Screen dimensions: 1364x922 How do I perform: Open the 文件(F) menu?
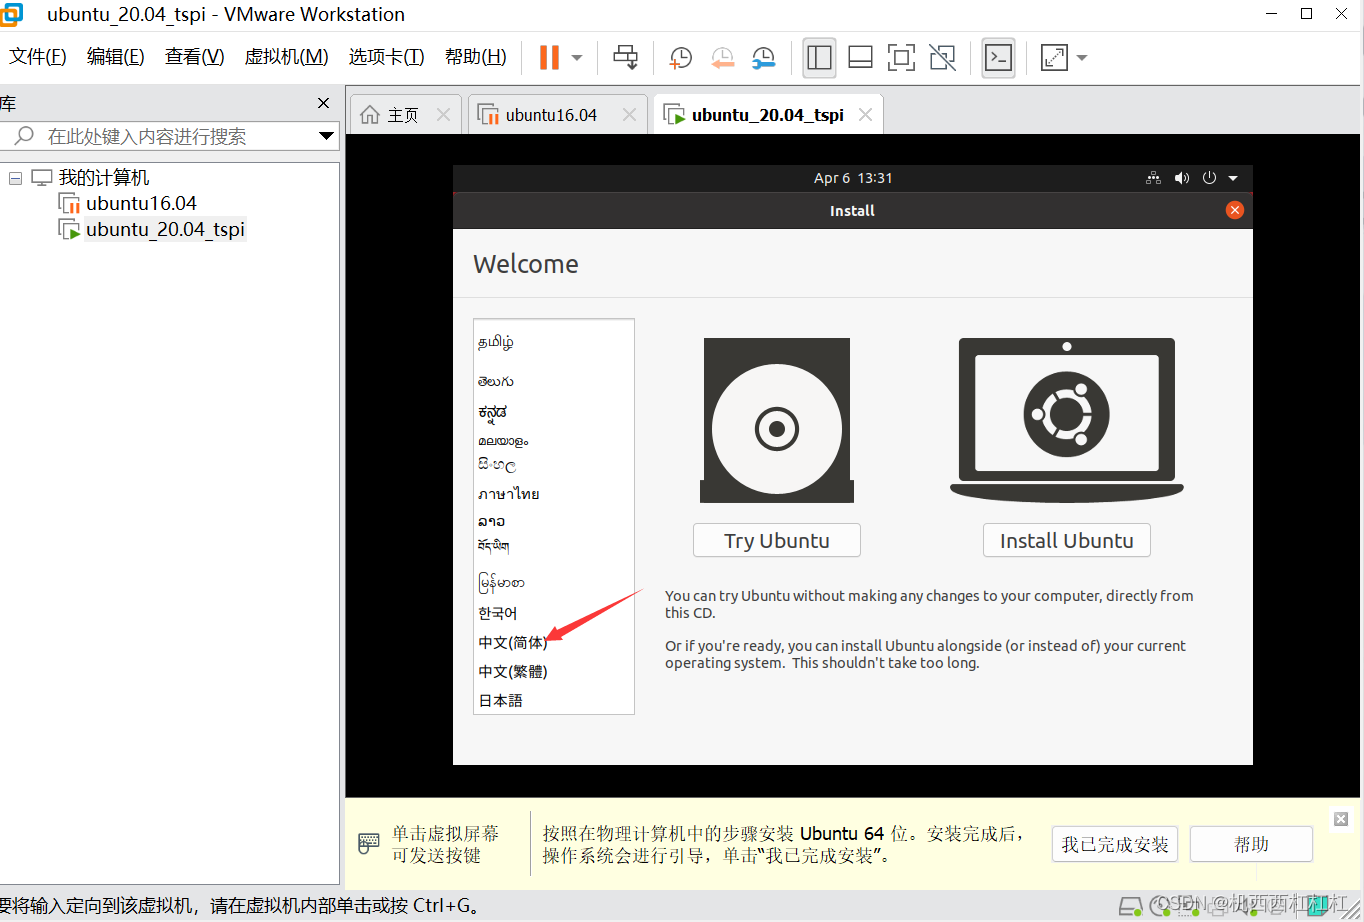(x=38, y=57)
